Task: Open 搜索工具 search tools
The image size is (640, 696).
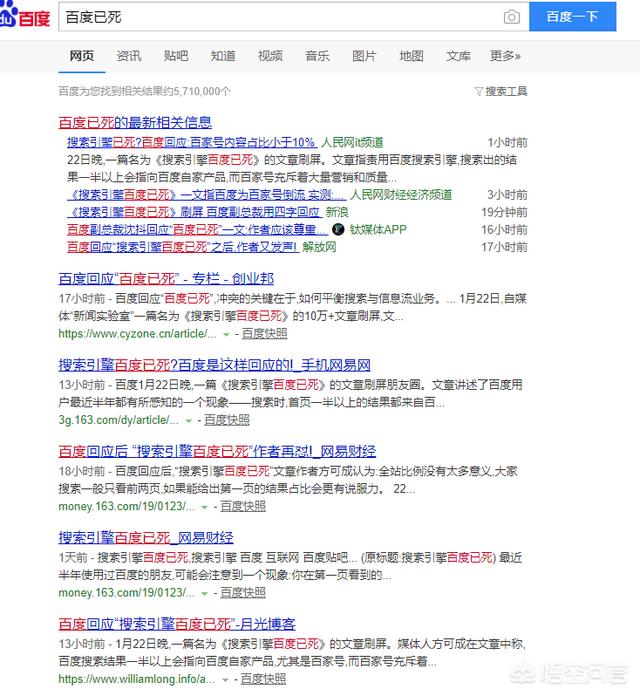Action: 506,91
